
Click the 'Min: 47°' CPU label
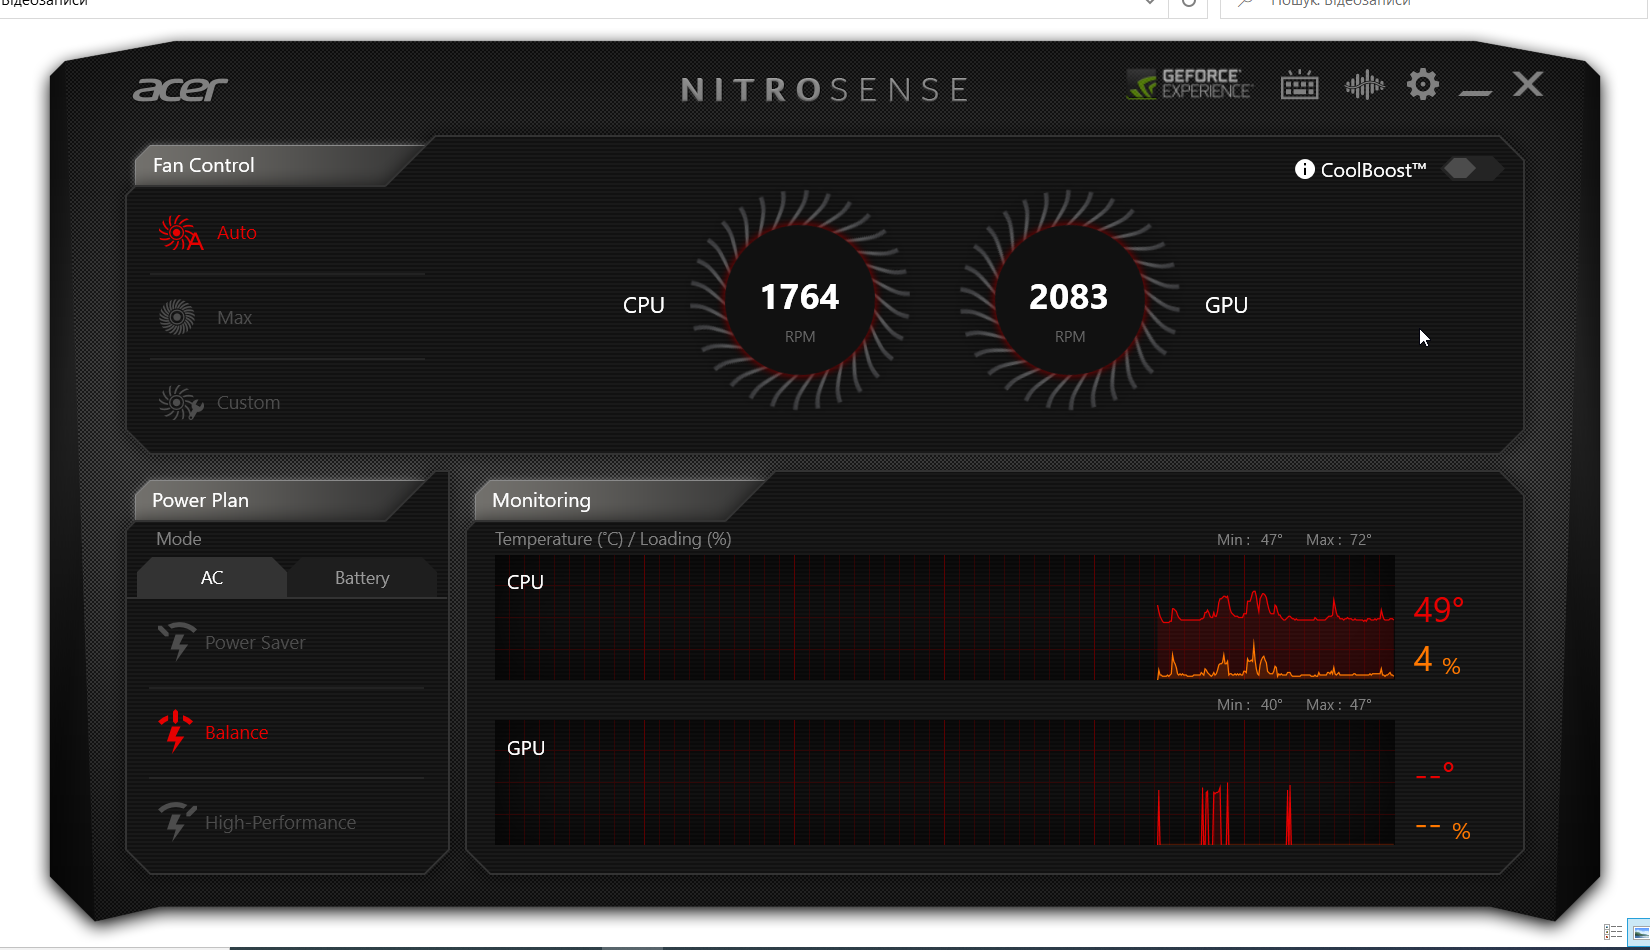tap(1250, 540)
